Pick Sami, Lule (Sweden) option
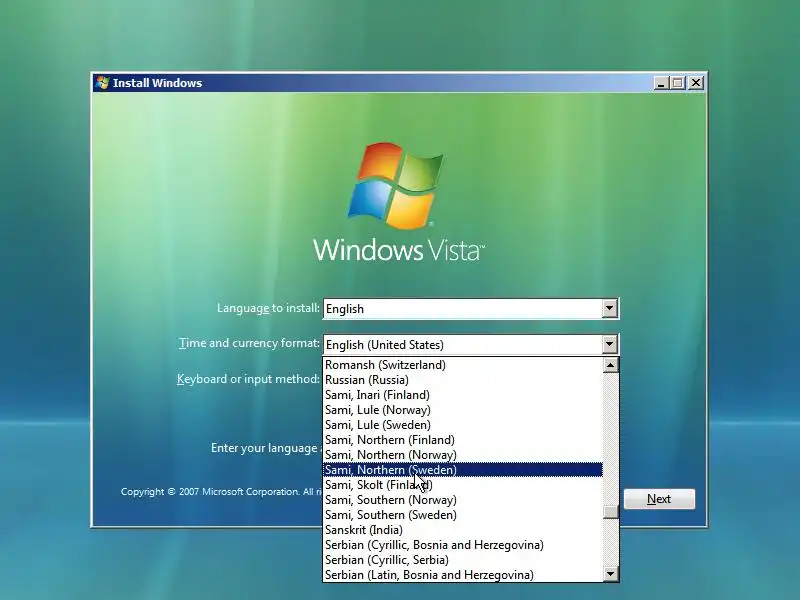The width and height of the screenshot is (800, 600). [x=463, y=425]
